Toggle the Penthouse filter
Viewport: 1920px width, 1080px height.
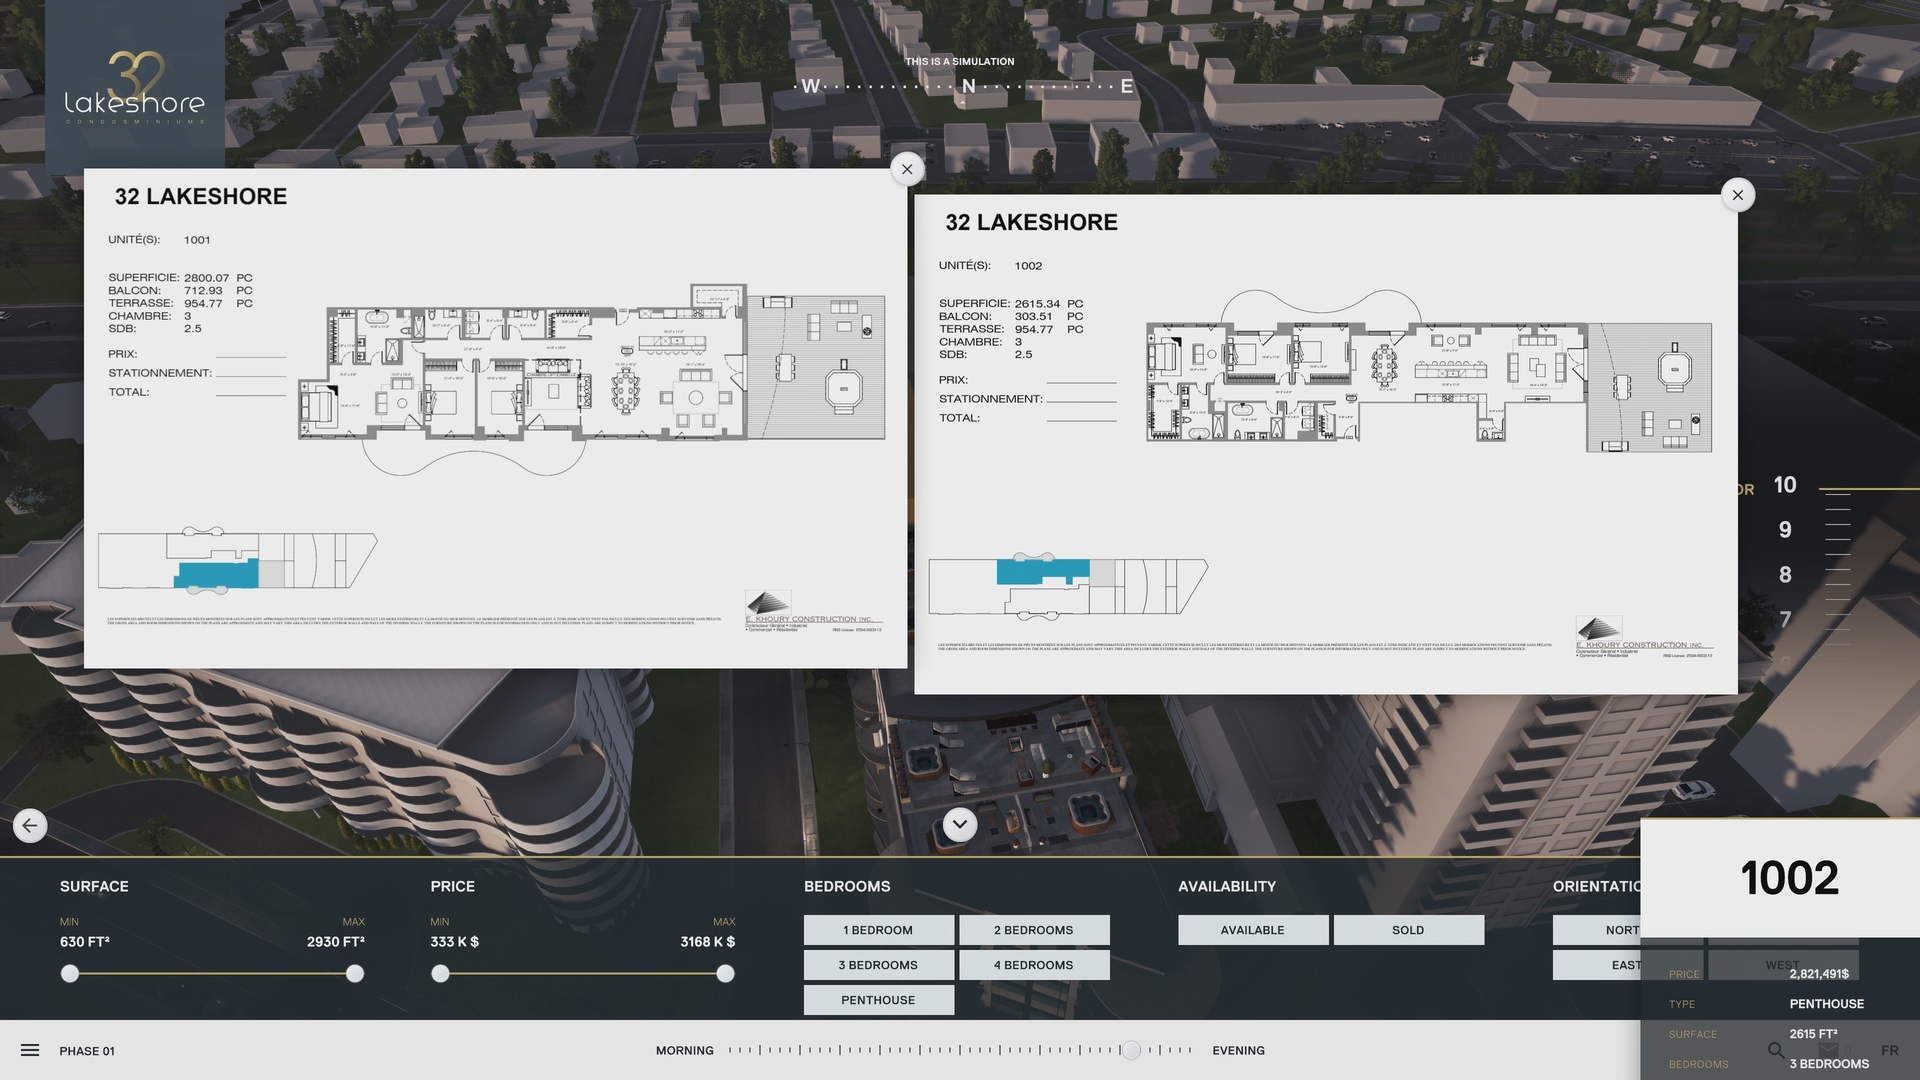(878, 1000)
